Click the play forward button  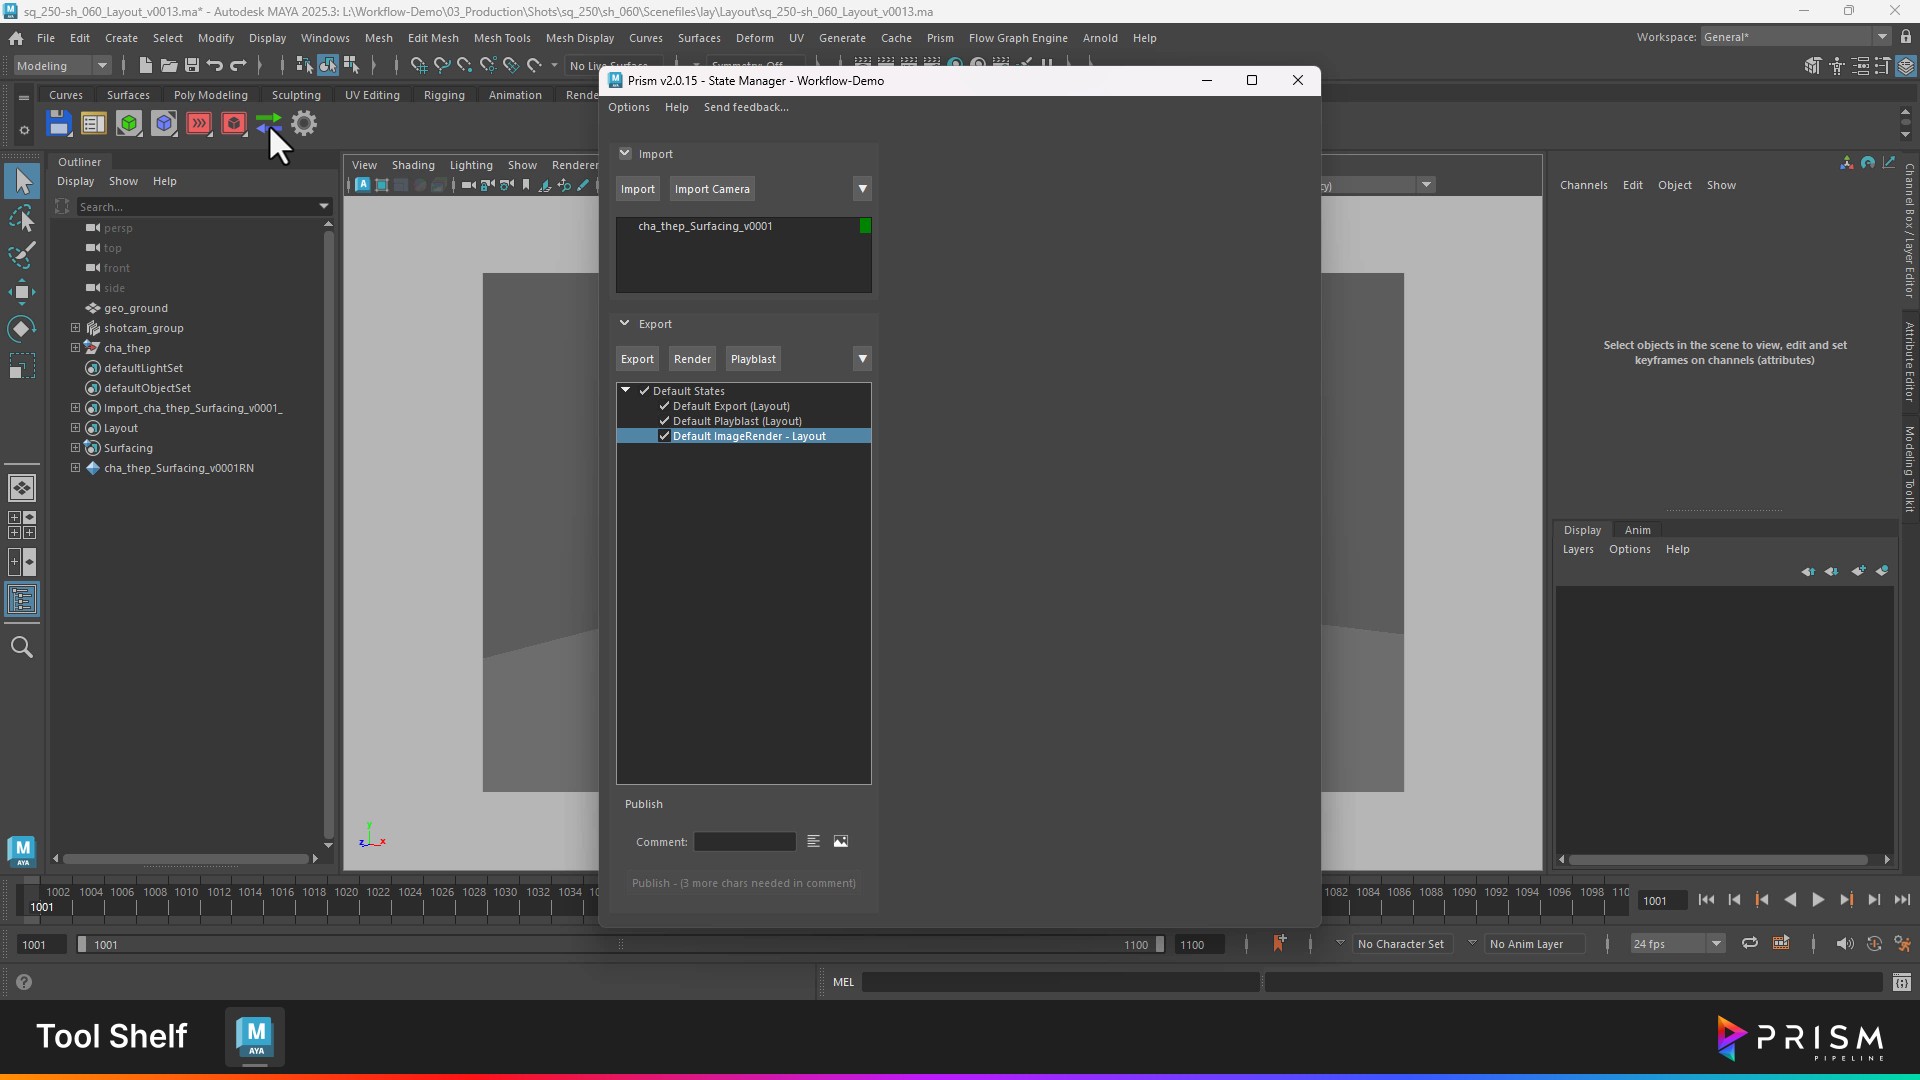(1818, 900)
